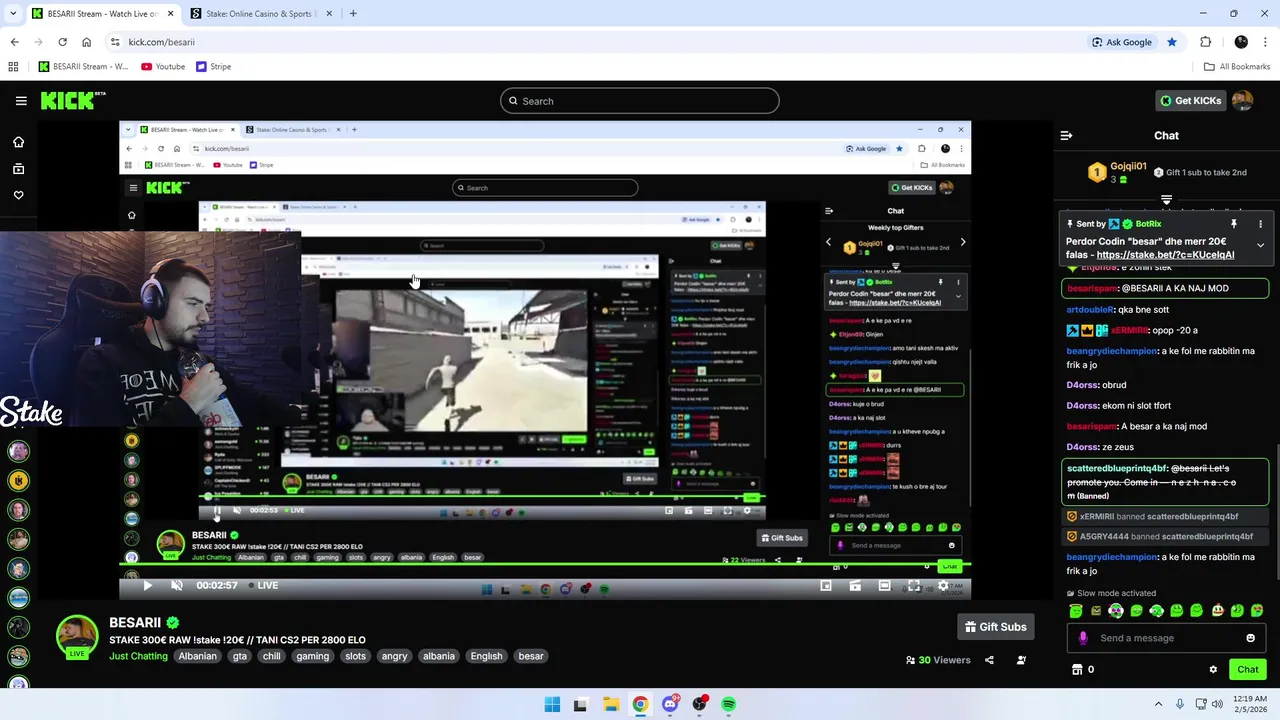Select the slots tag

click(x=355, y=656)
